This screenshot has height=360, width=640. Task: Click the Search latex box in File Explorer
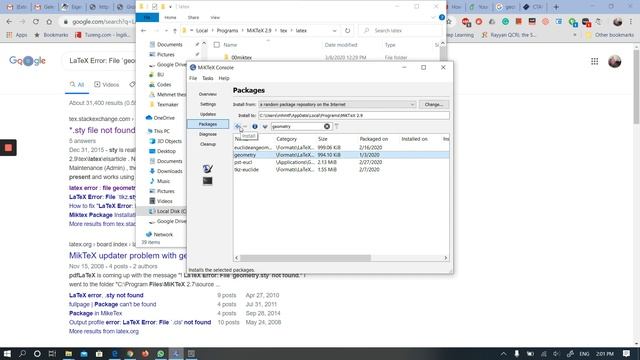coord(400,31)
